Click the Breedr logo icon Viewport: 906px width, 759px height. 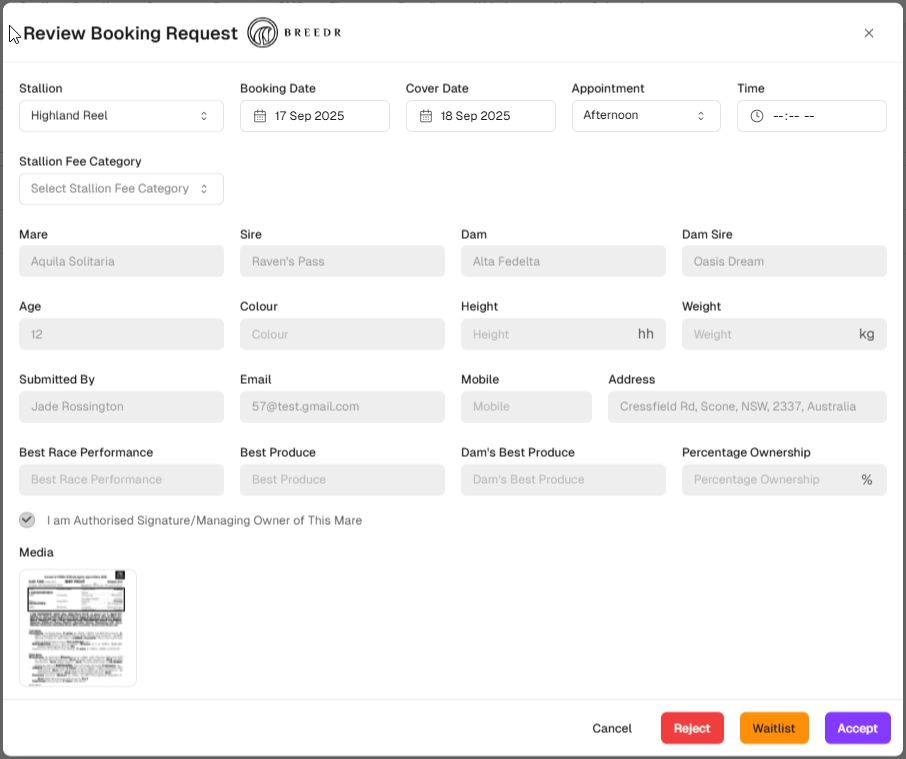[x=264, y=33]
